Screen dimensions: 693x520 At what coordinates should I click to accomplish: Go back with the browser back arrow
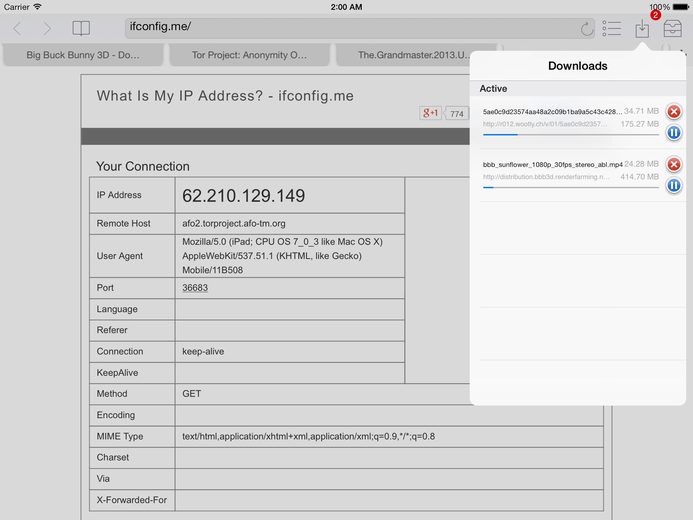[17, 29]
